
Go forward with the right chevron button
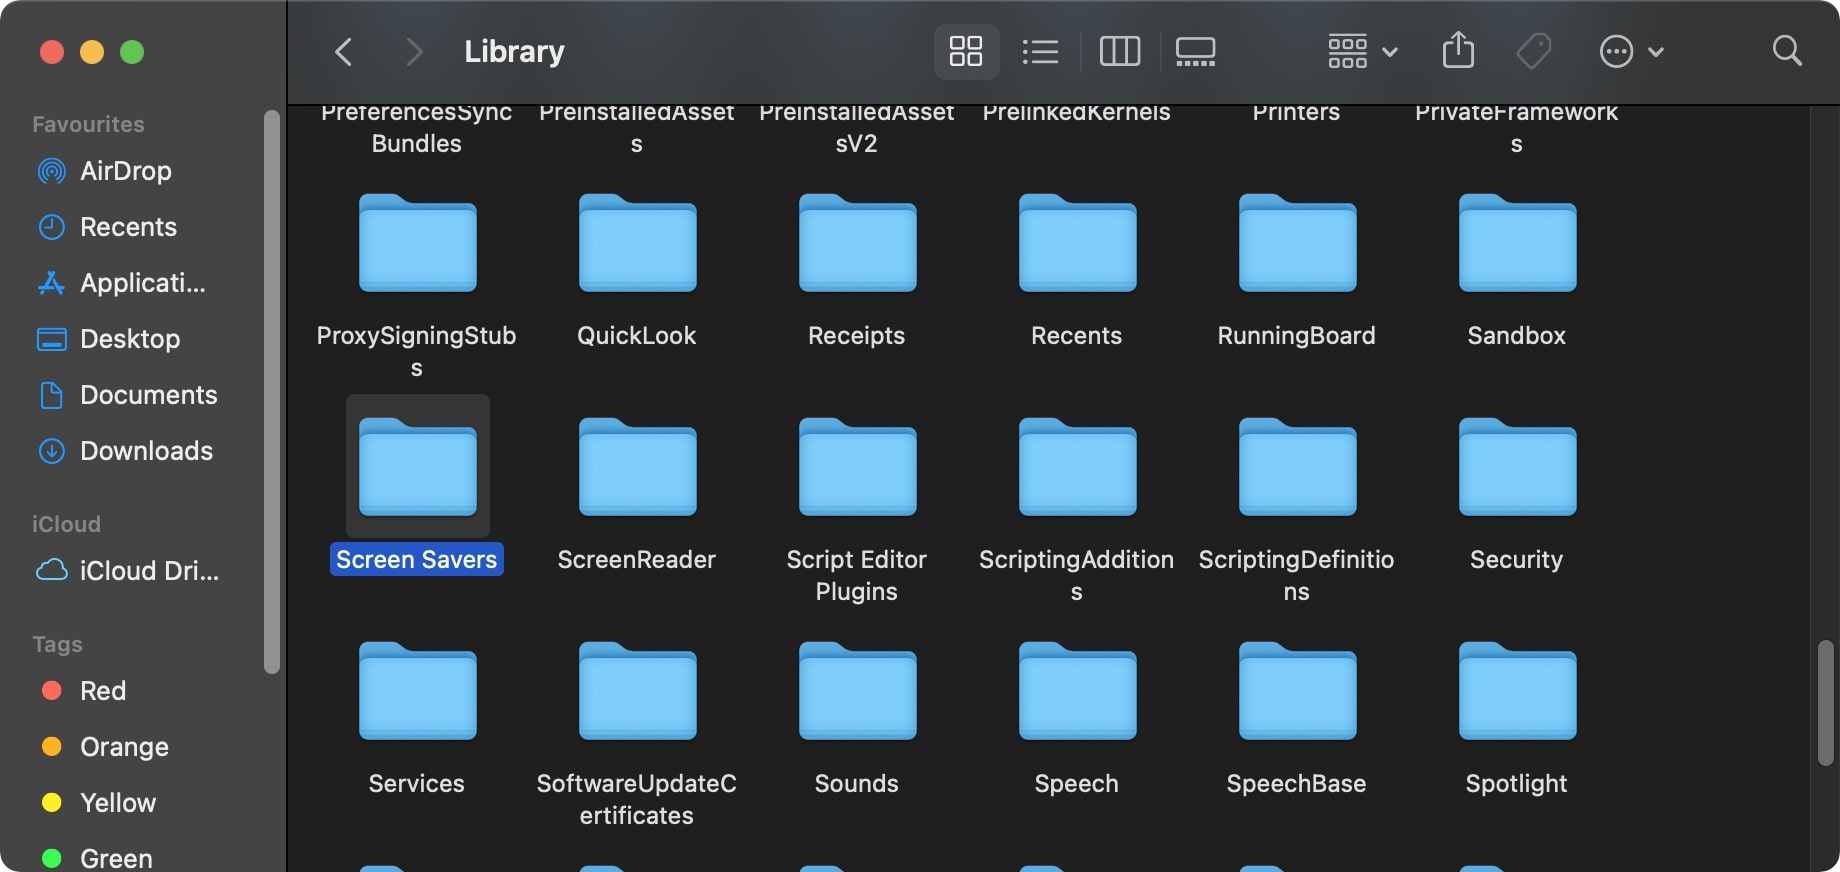pos(413,51)
